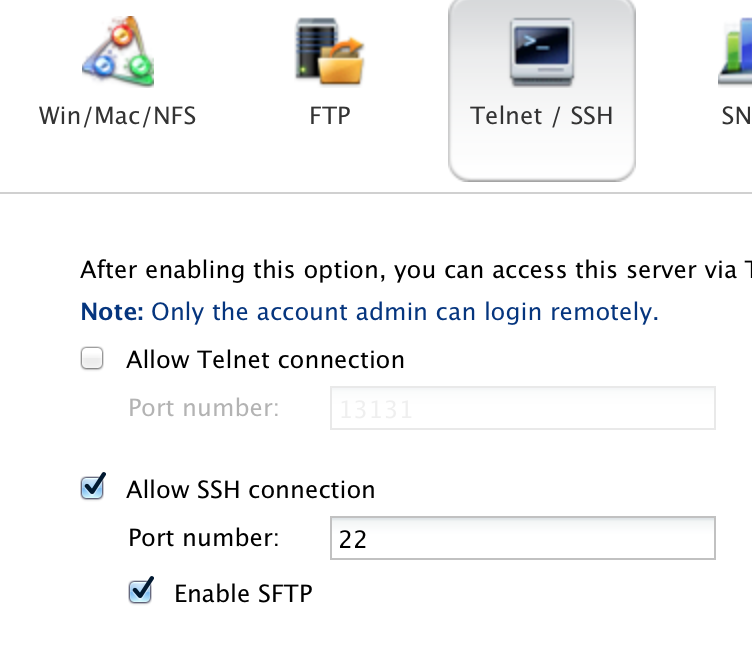This screenshot has width=752, height=658.
Task: Click the greyed Telnet Port number label
Action: [x=204, y=408]
